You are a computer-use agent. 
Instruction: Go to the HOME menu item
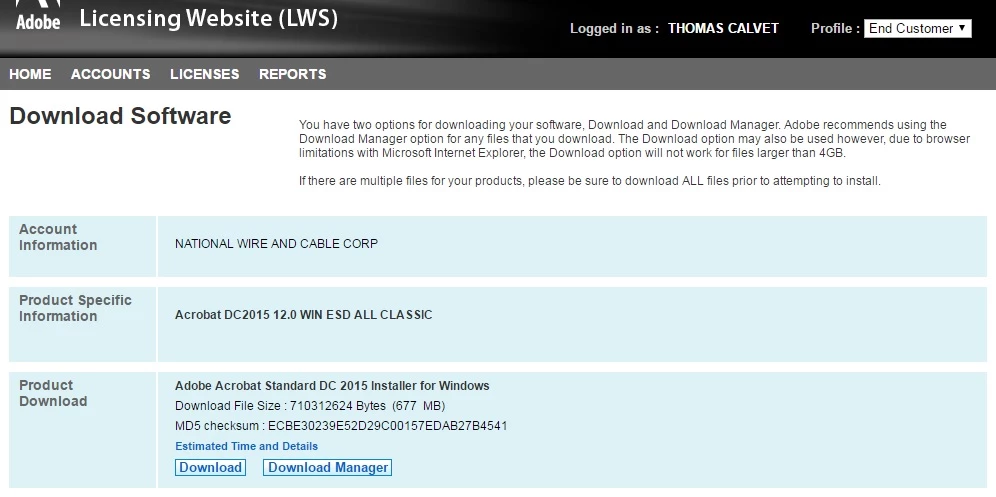(30, 74)
